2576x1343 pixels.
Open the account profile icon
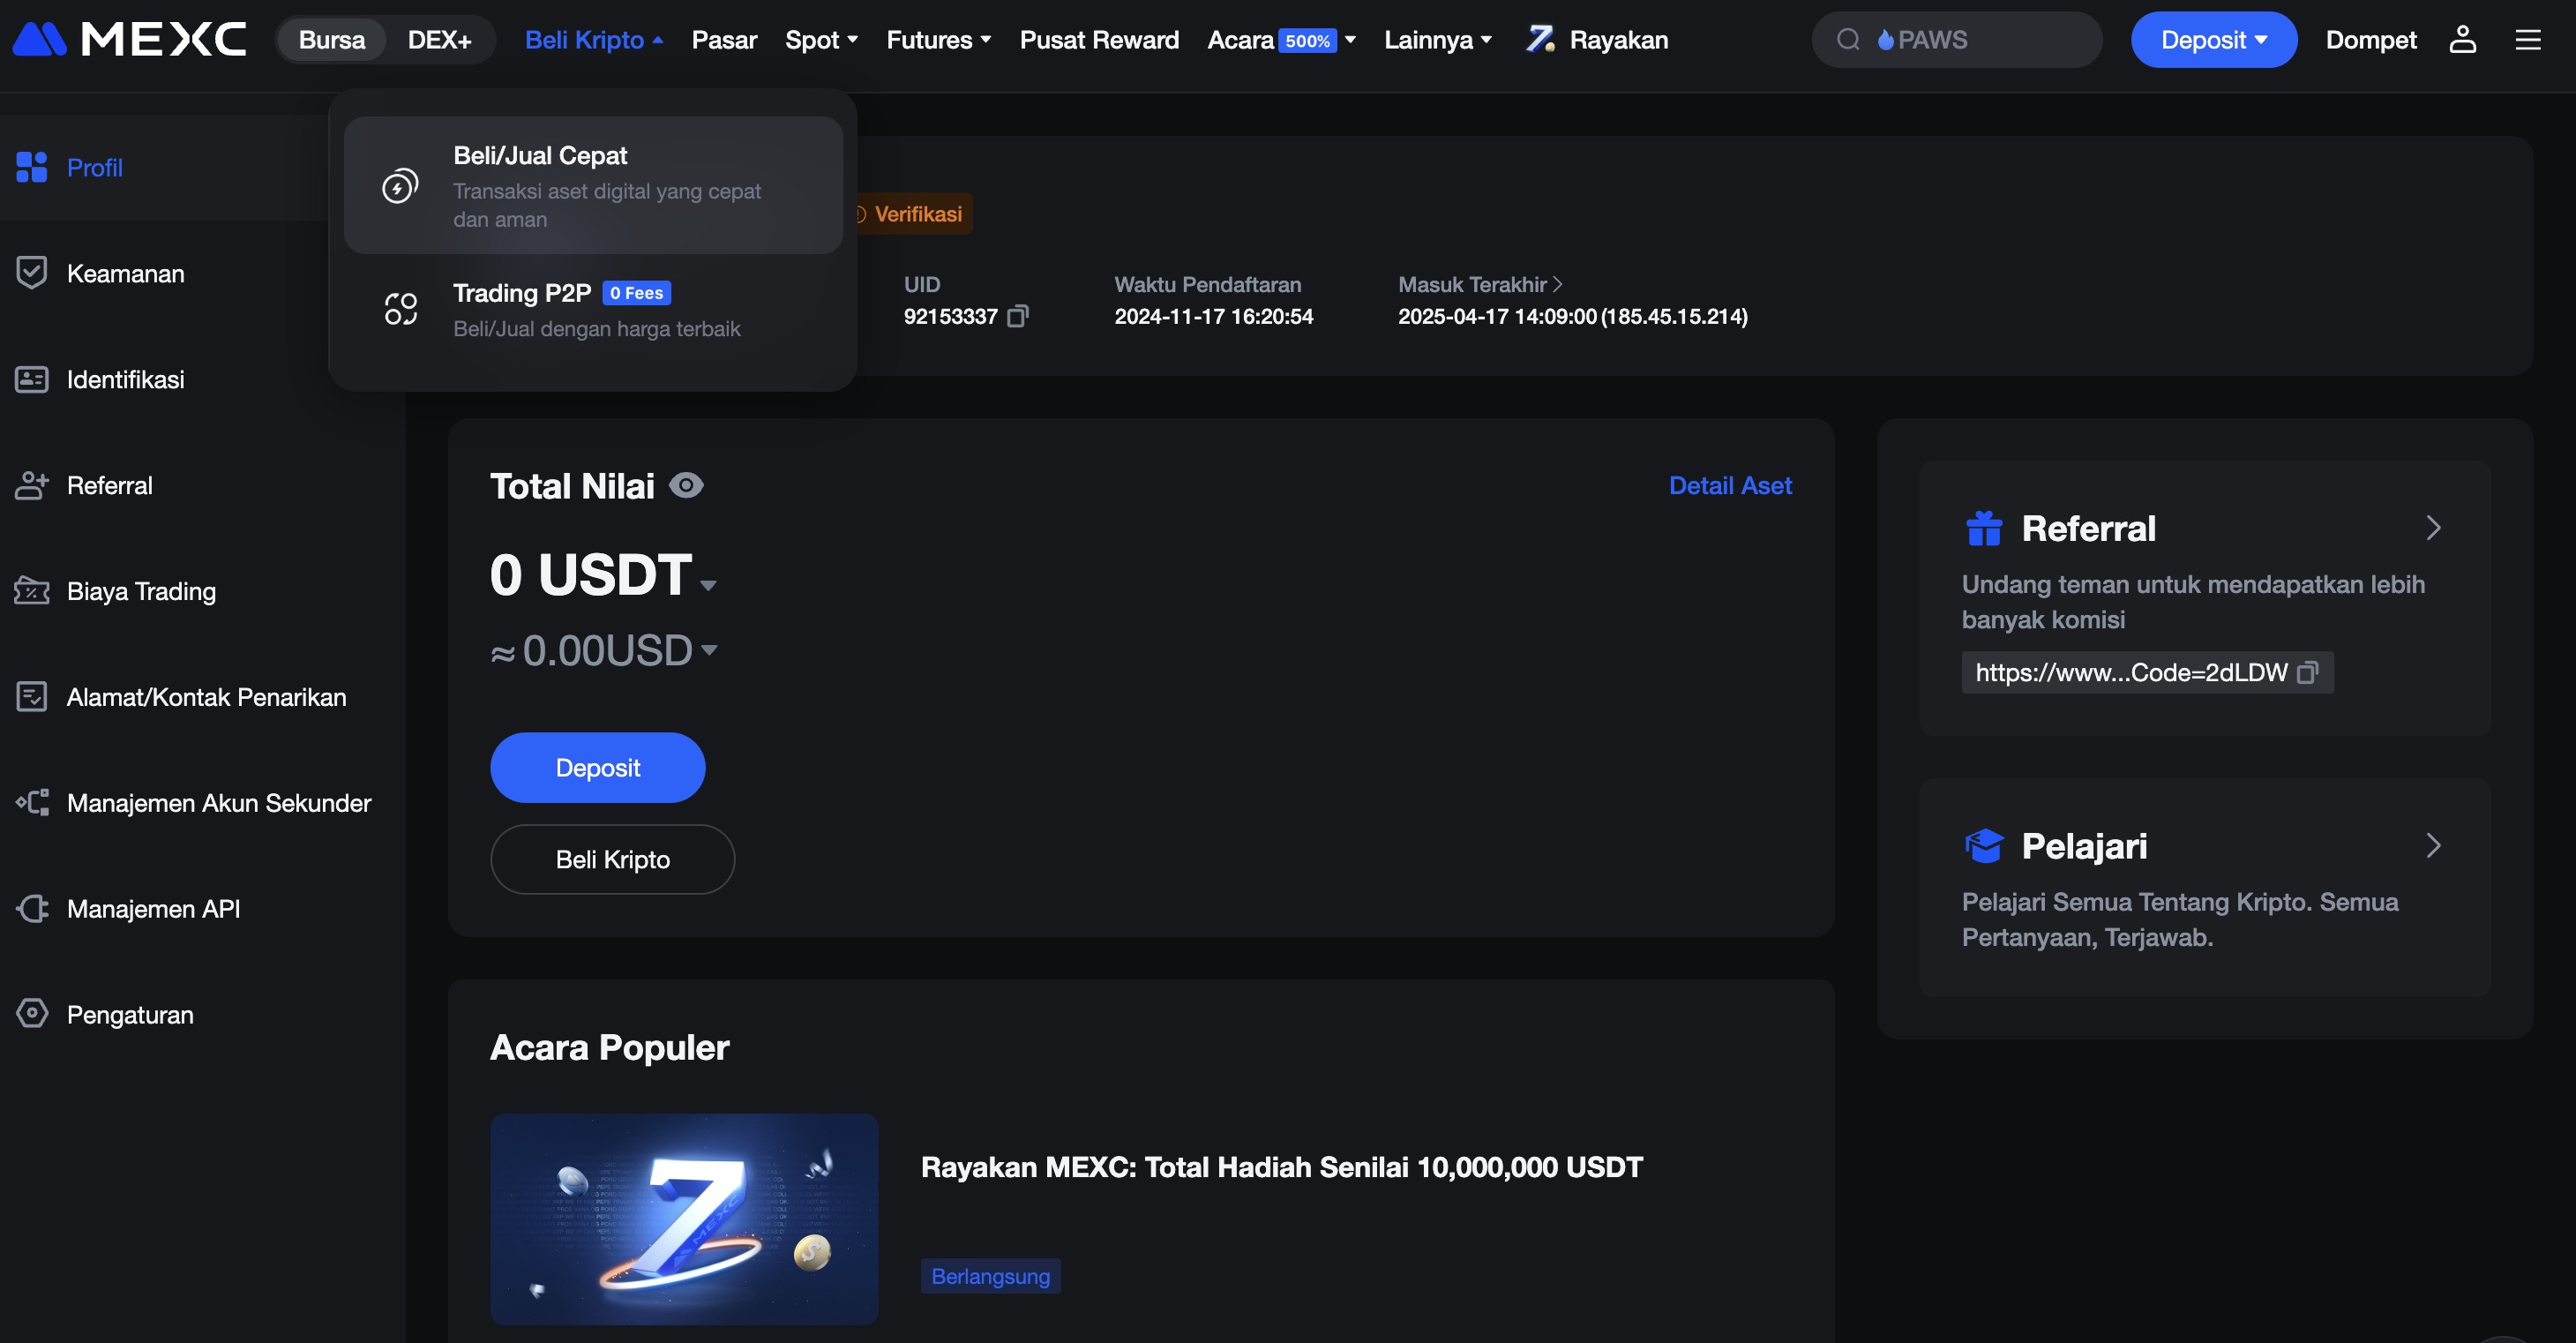[2463, 40]
